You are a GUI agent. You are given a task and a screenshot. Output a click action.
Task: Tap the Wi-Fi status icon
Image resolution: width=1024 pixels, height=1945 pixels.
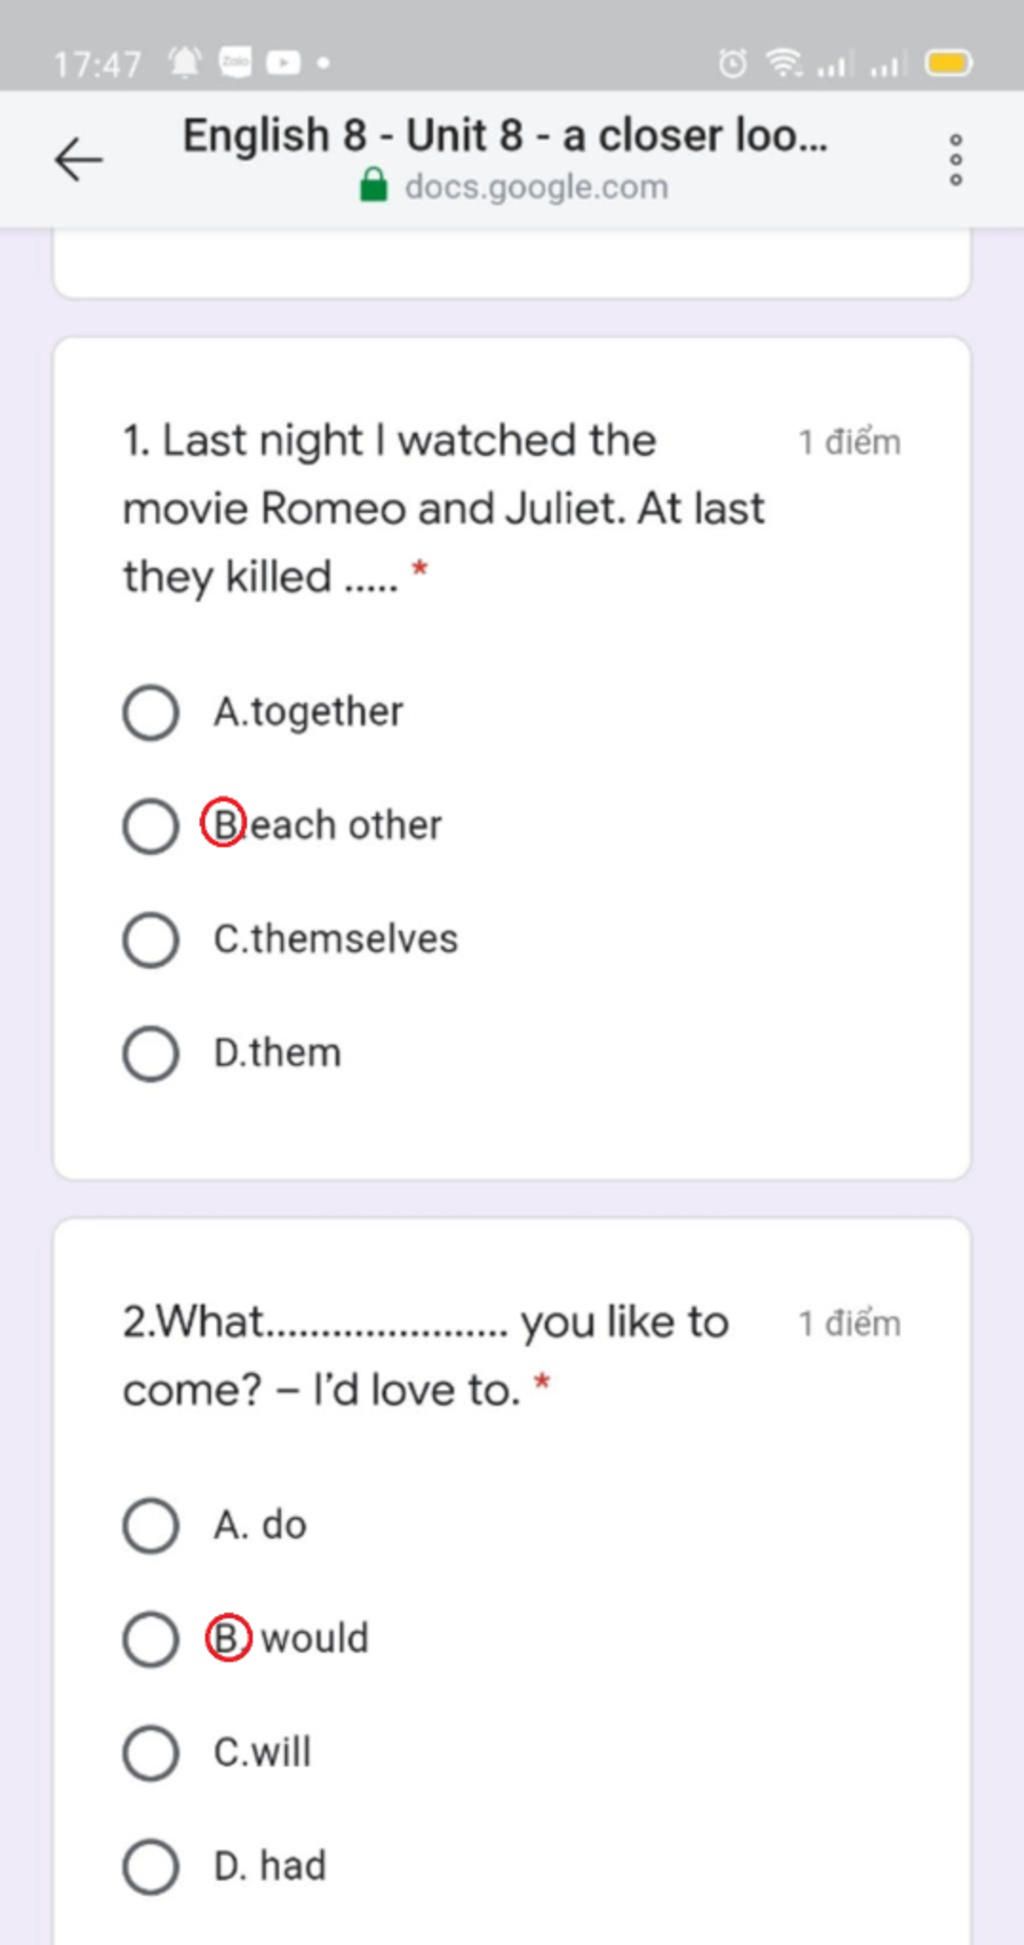(x=784, y=63)
